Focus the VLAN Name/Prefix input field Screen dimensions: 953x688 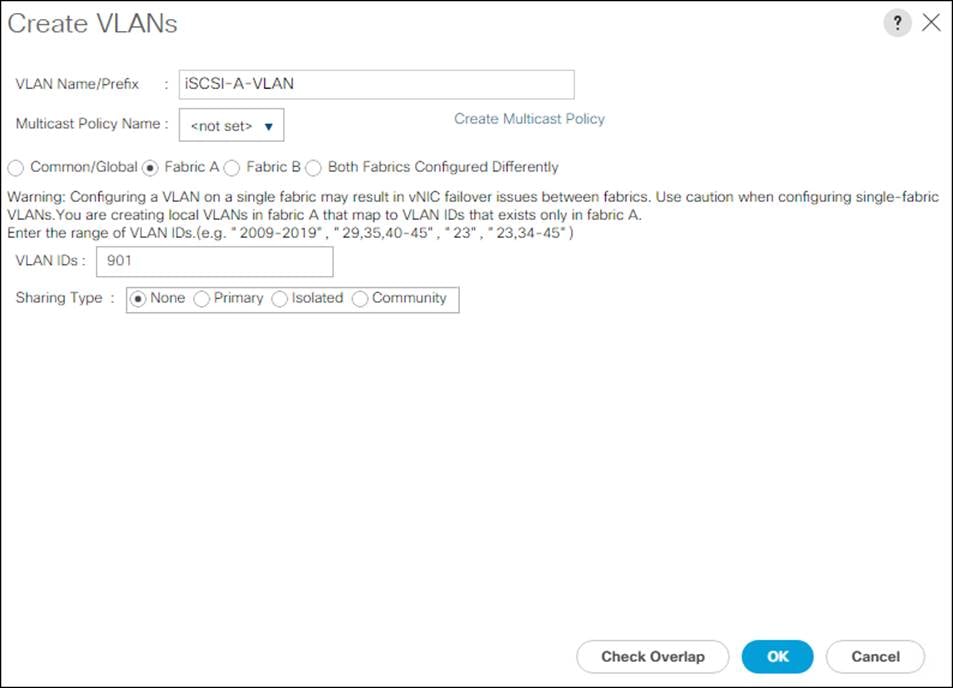[x=376, y=84]
